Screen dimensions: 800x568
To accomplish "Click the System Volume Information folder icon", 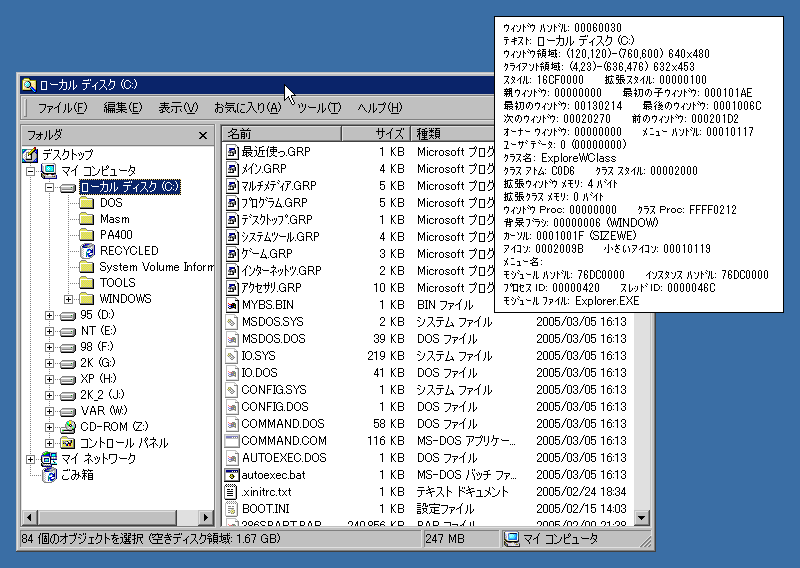I will pos(87,267).
